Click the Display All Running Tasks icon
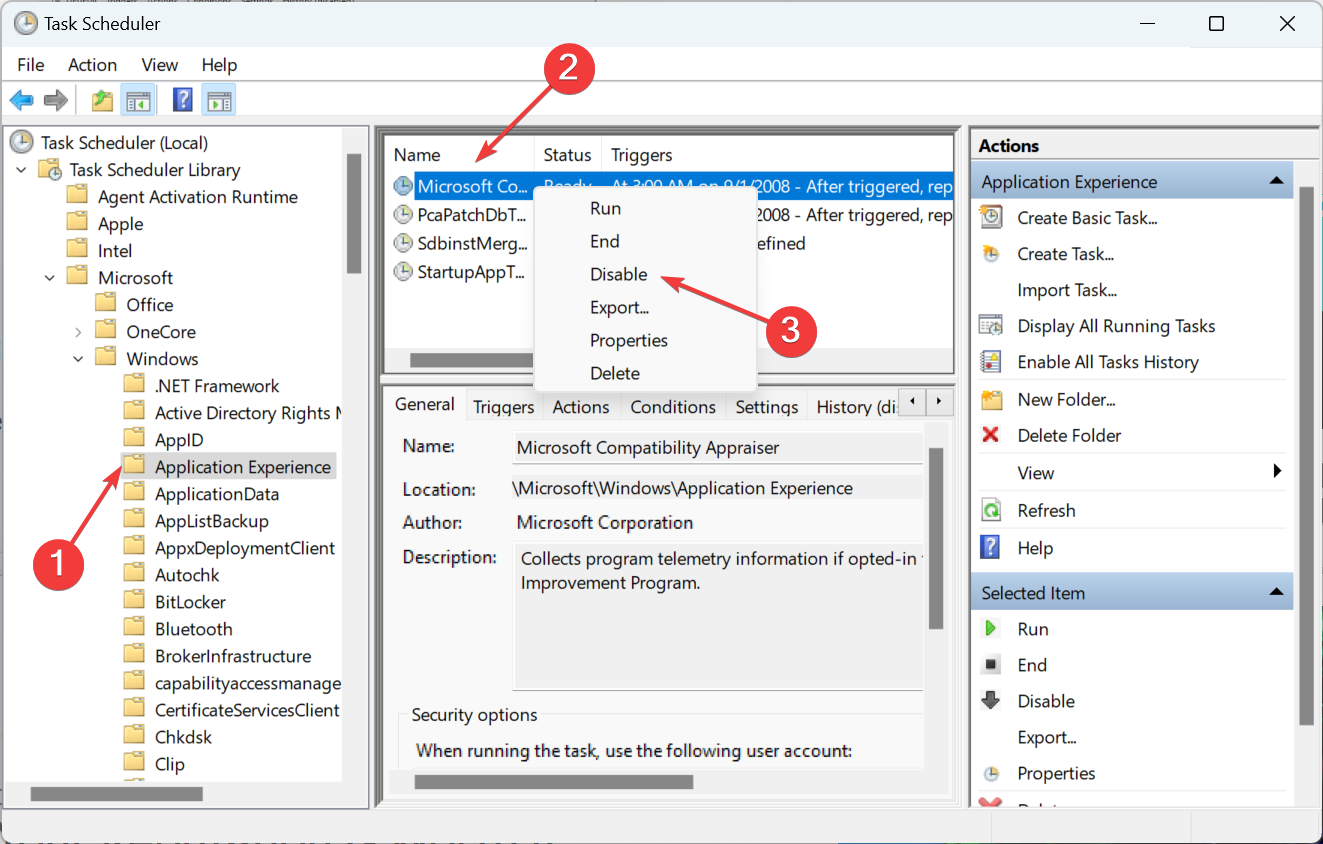 991,326
